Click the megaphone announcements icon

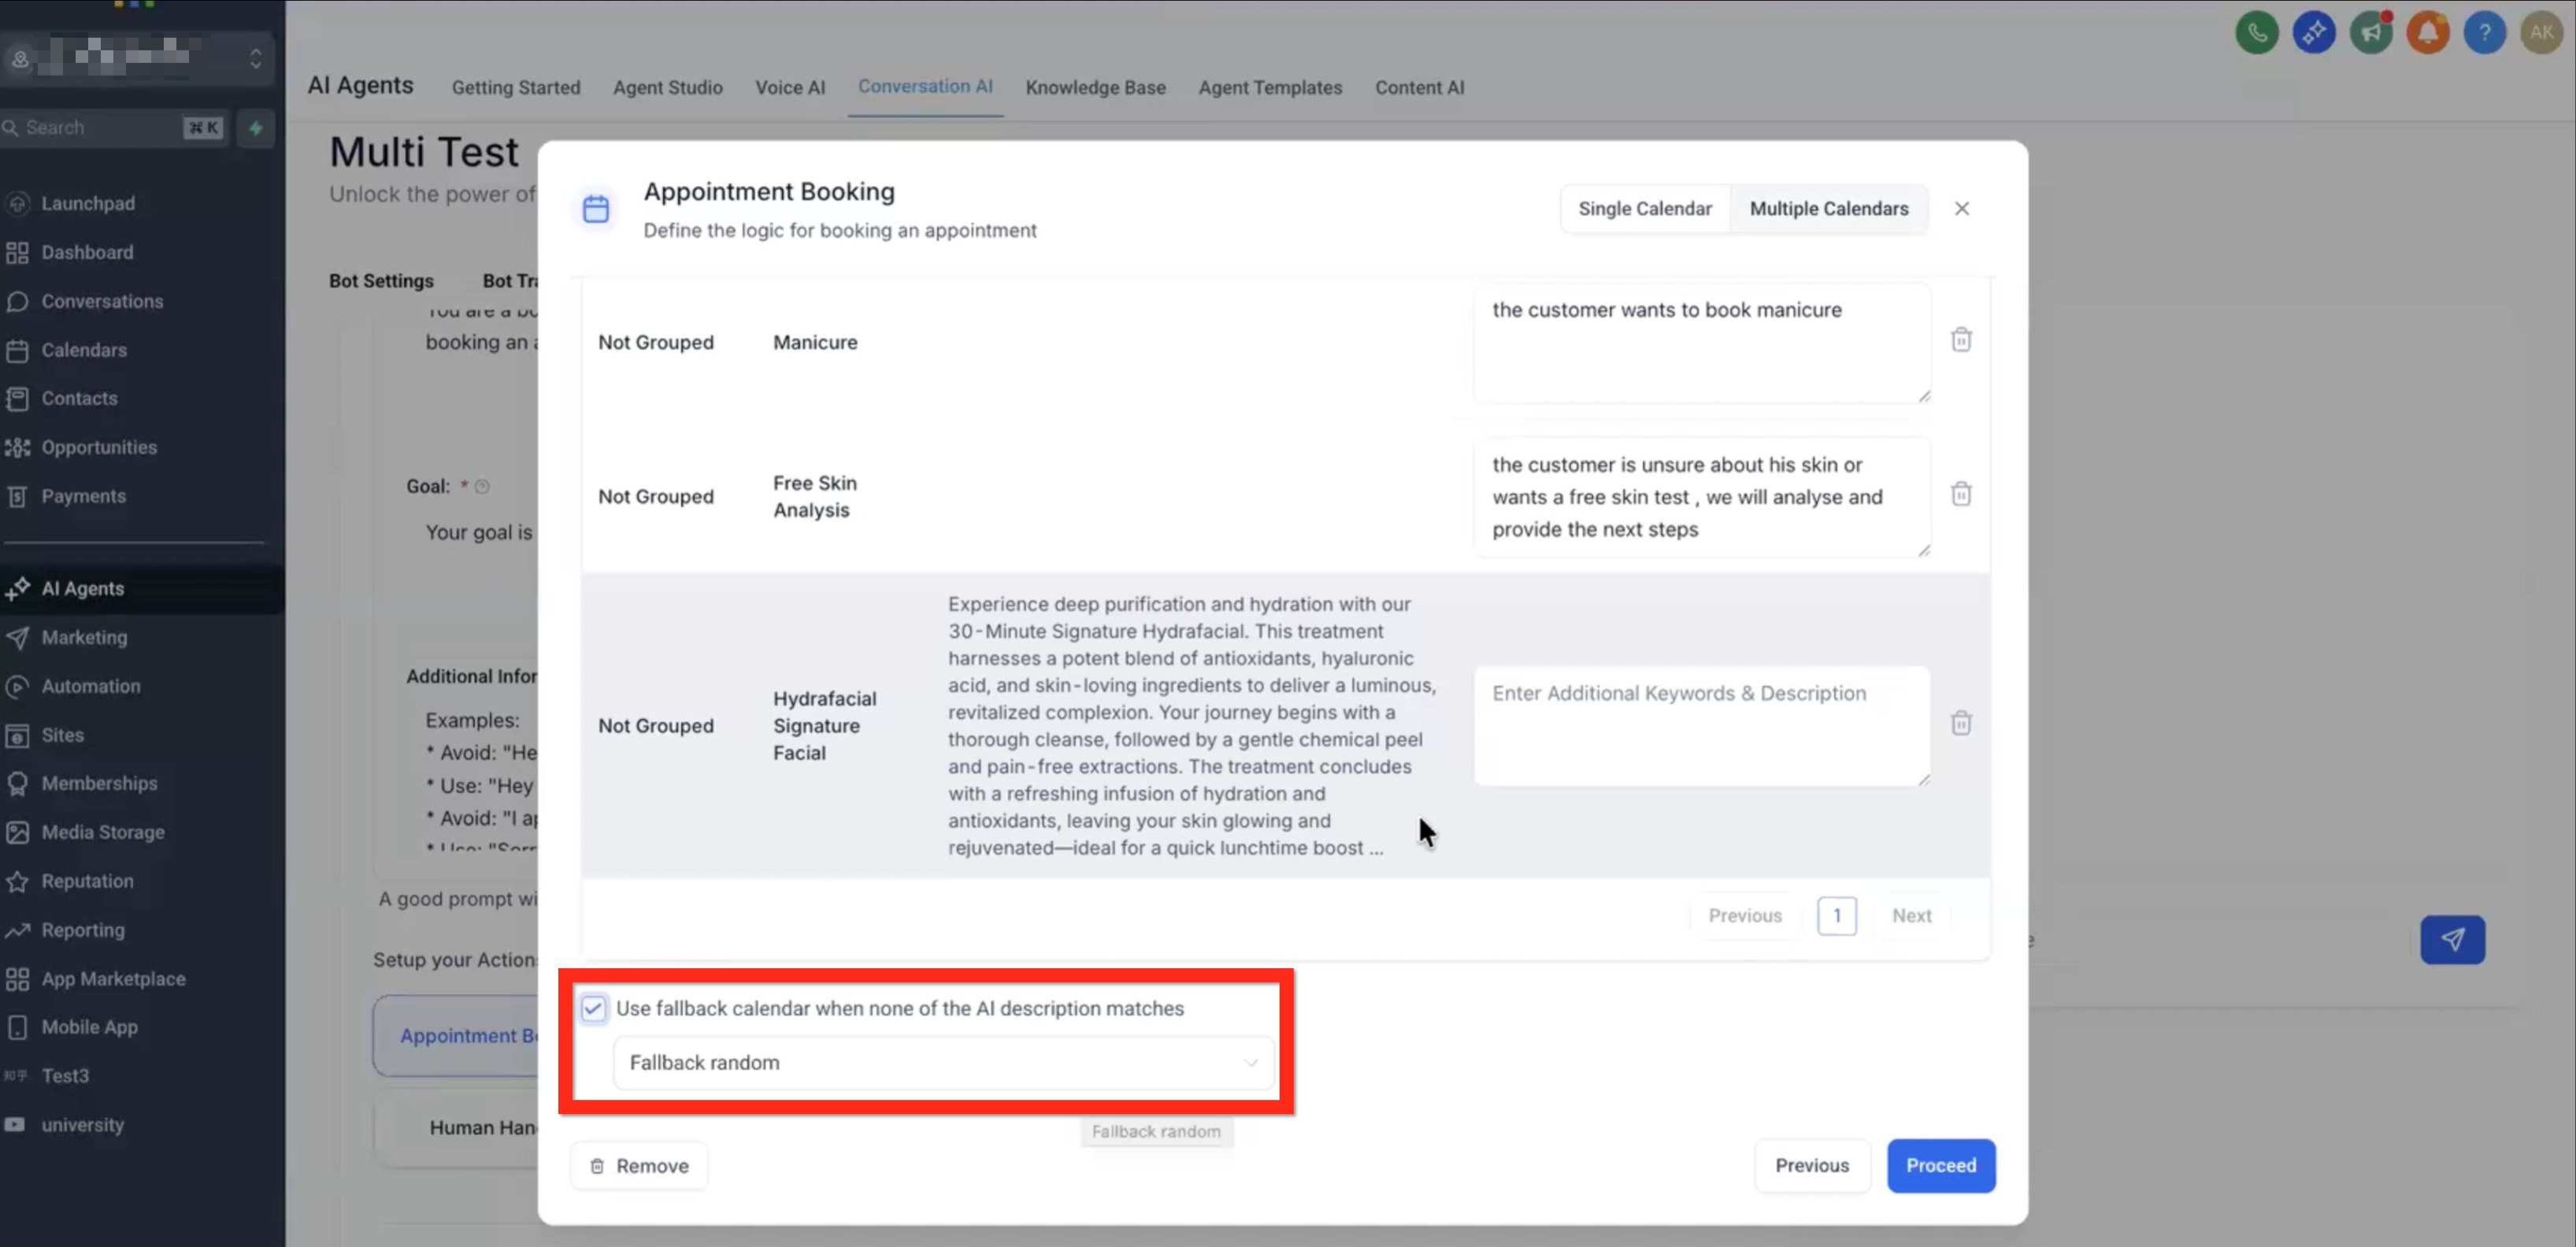coord(2370,33)
